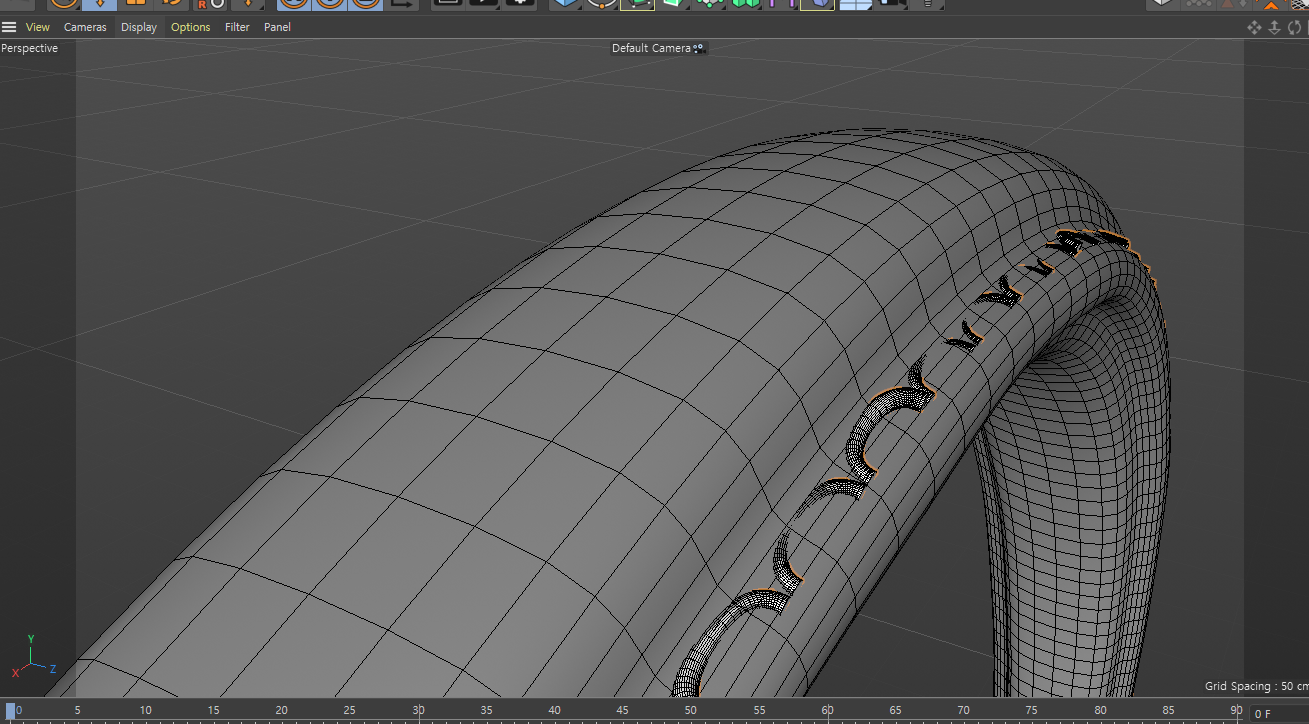
Task: Jump to frame 40 on timeline ruler
Action: [x=555, y=710]
